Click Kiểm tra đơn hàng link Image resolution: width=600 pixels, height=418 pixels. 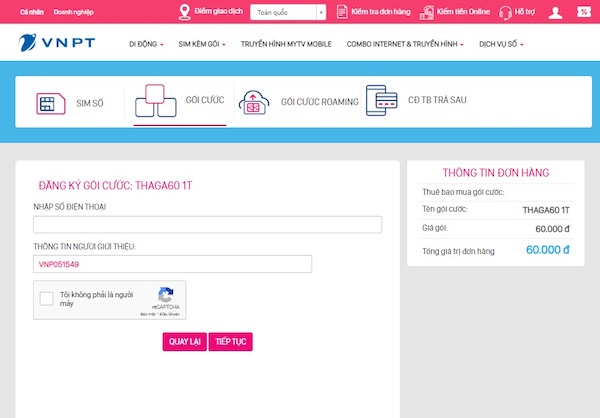[x=381, y=12]
